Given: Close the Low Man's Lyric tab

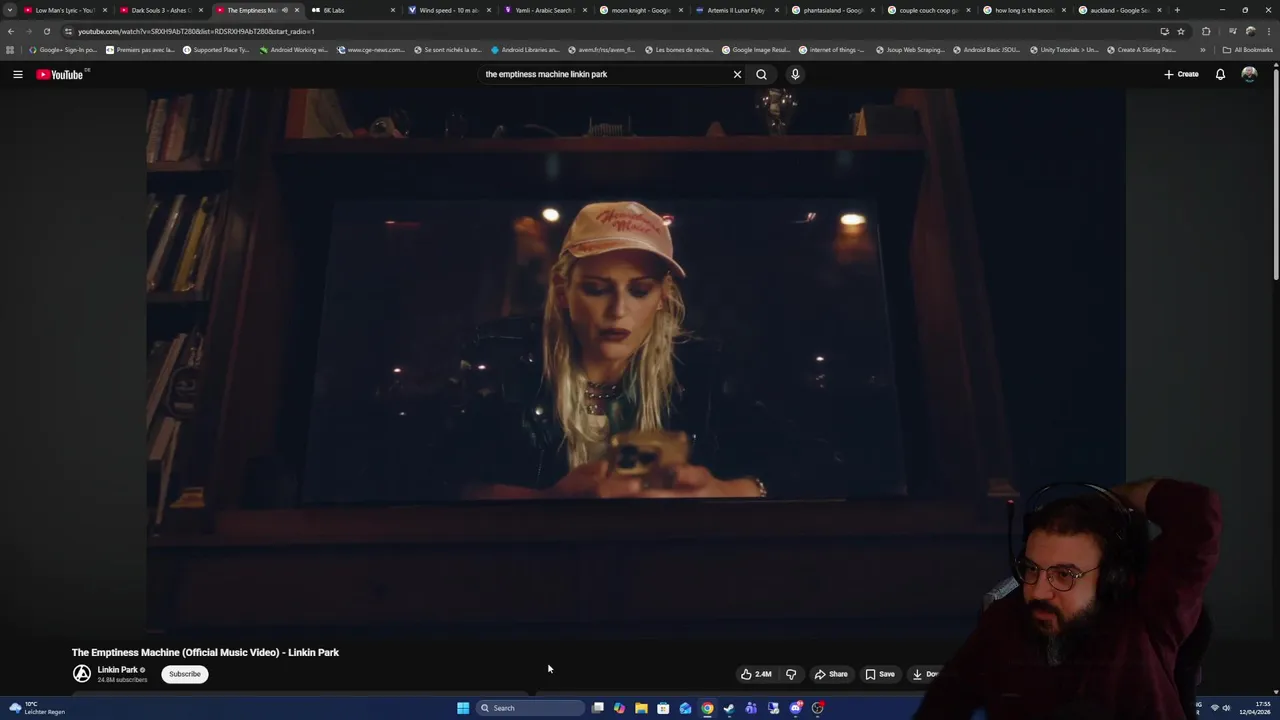Looking at the screenshot, I should pos(105,10).
